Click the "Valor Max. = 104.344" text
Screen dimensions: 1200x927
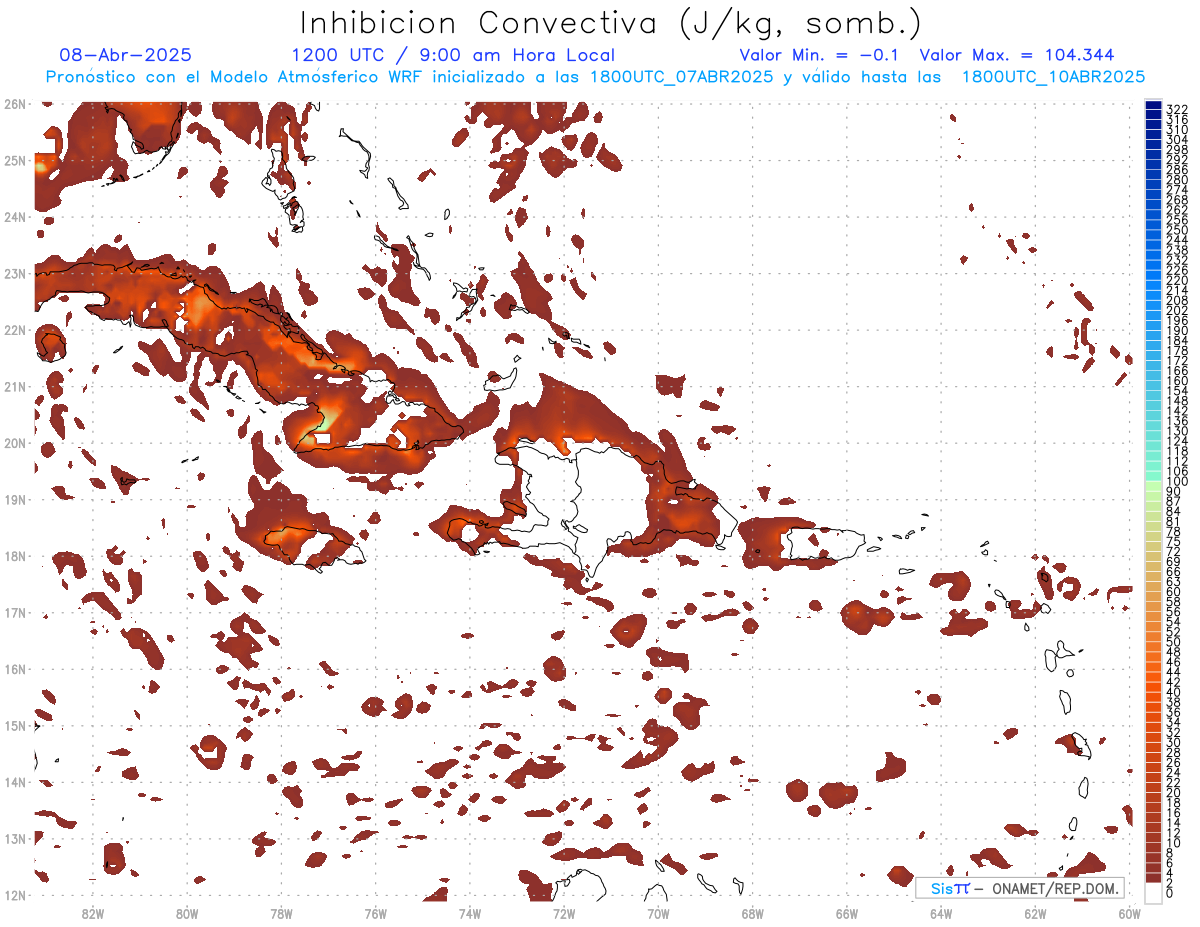tap(1017, 55)
